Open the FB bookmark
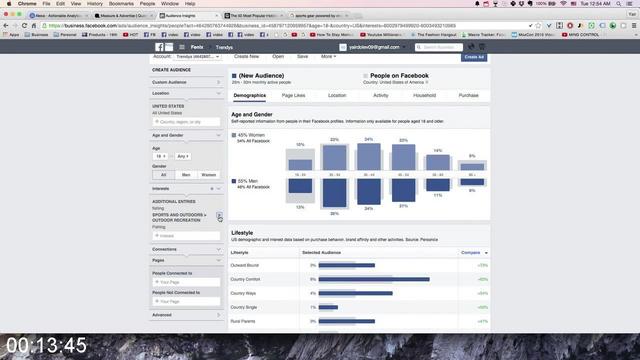Image resolution: width=640 pixels, height=360 pixels. pyautogui.click(x=150, y=35)
